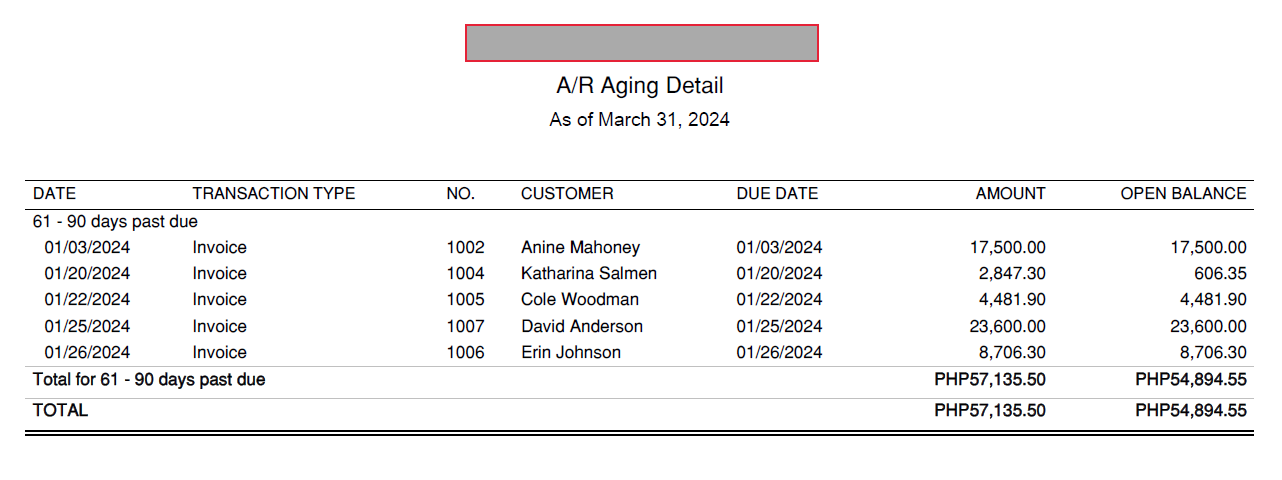Click the TOTAL open balance PHP54,894.55
Image resolution: width=1282 pixels, height=480 pixels.
(1190, 410)
